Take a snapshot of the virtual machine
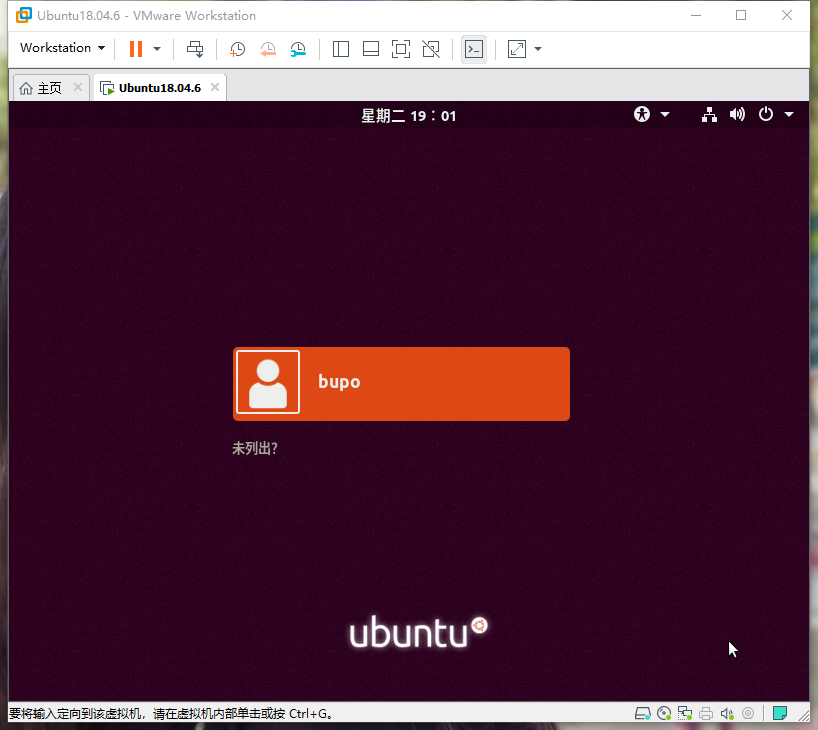 (237, 49)
